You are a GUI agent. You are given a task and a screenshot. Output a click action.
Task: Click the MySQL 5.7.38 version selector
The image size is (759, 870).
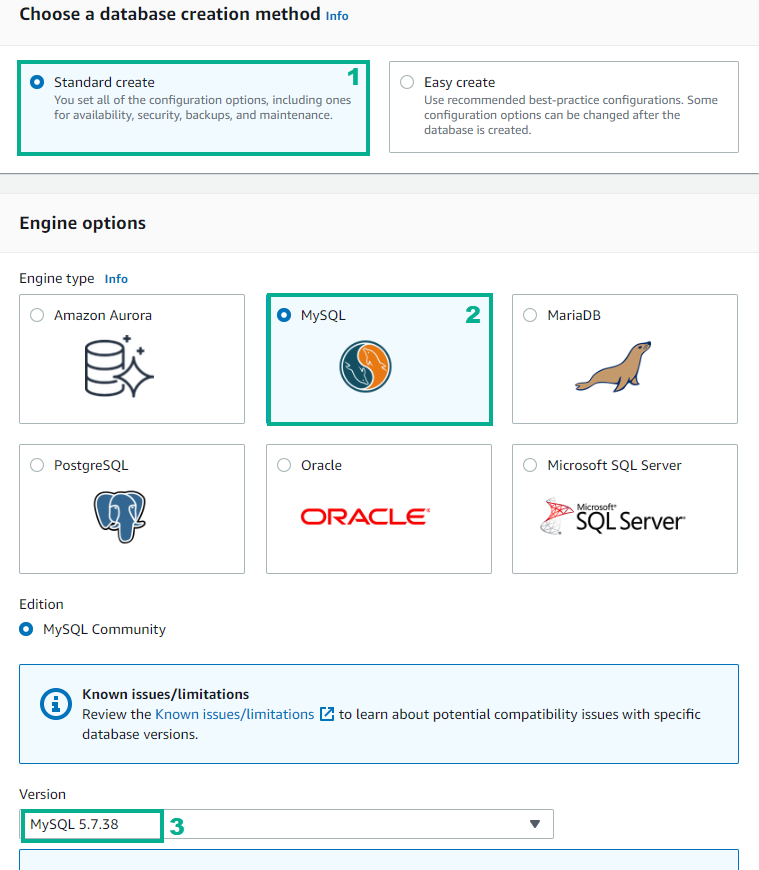click(x=286, y=824)
